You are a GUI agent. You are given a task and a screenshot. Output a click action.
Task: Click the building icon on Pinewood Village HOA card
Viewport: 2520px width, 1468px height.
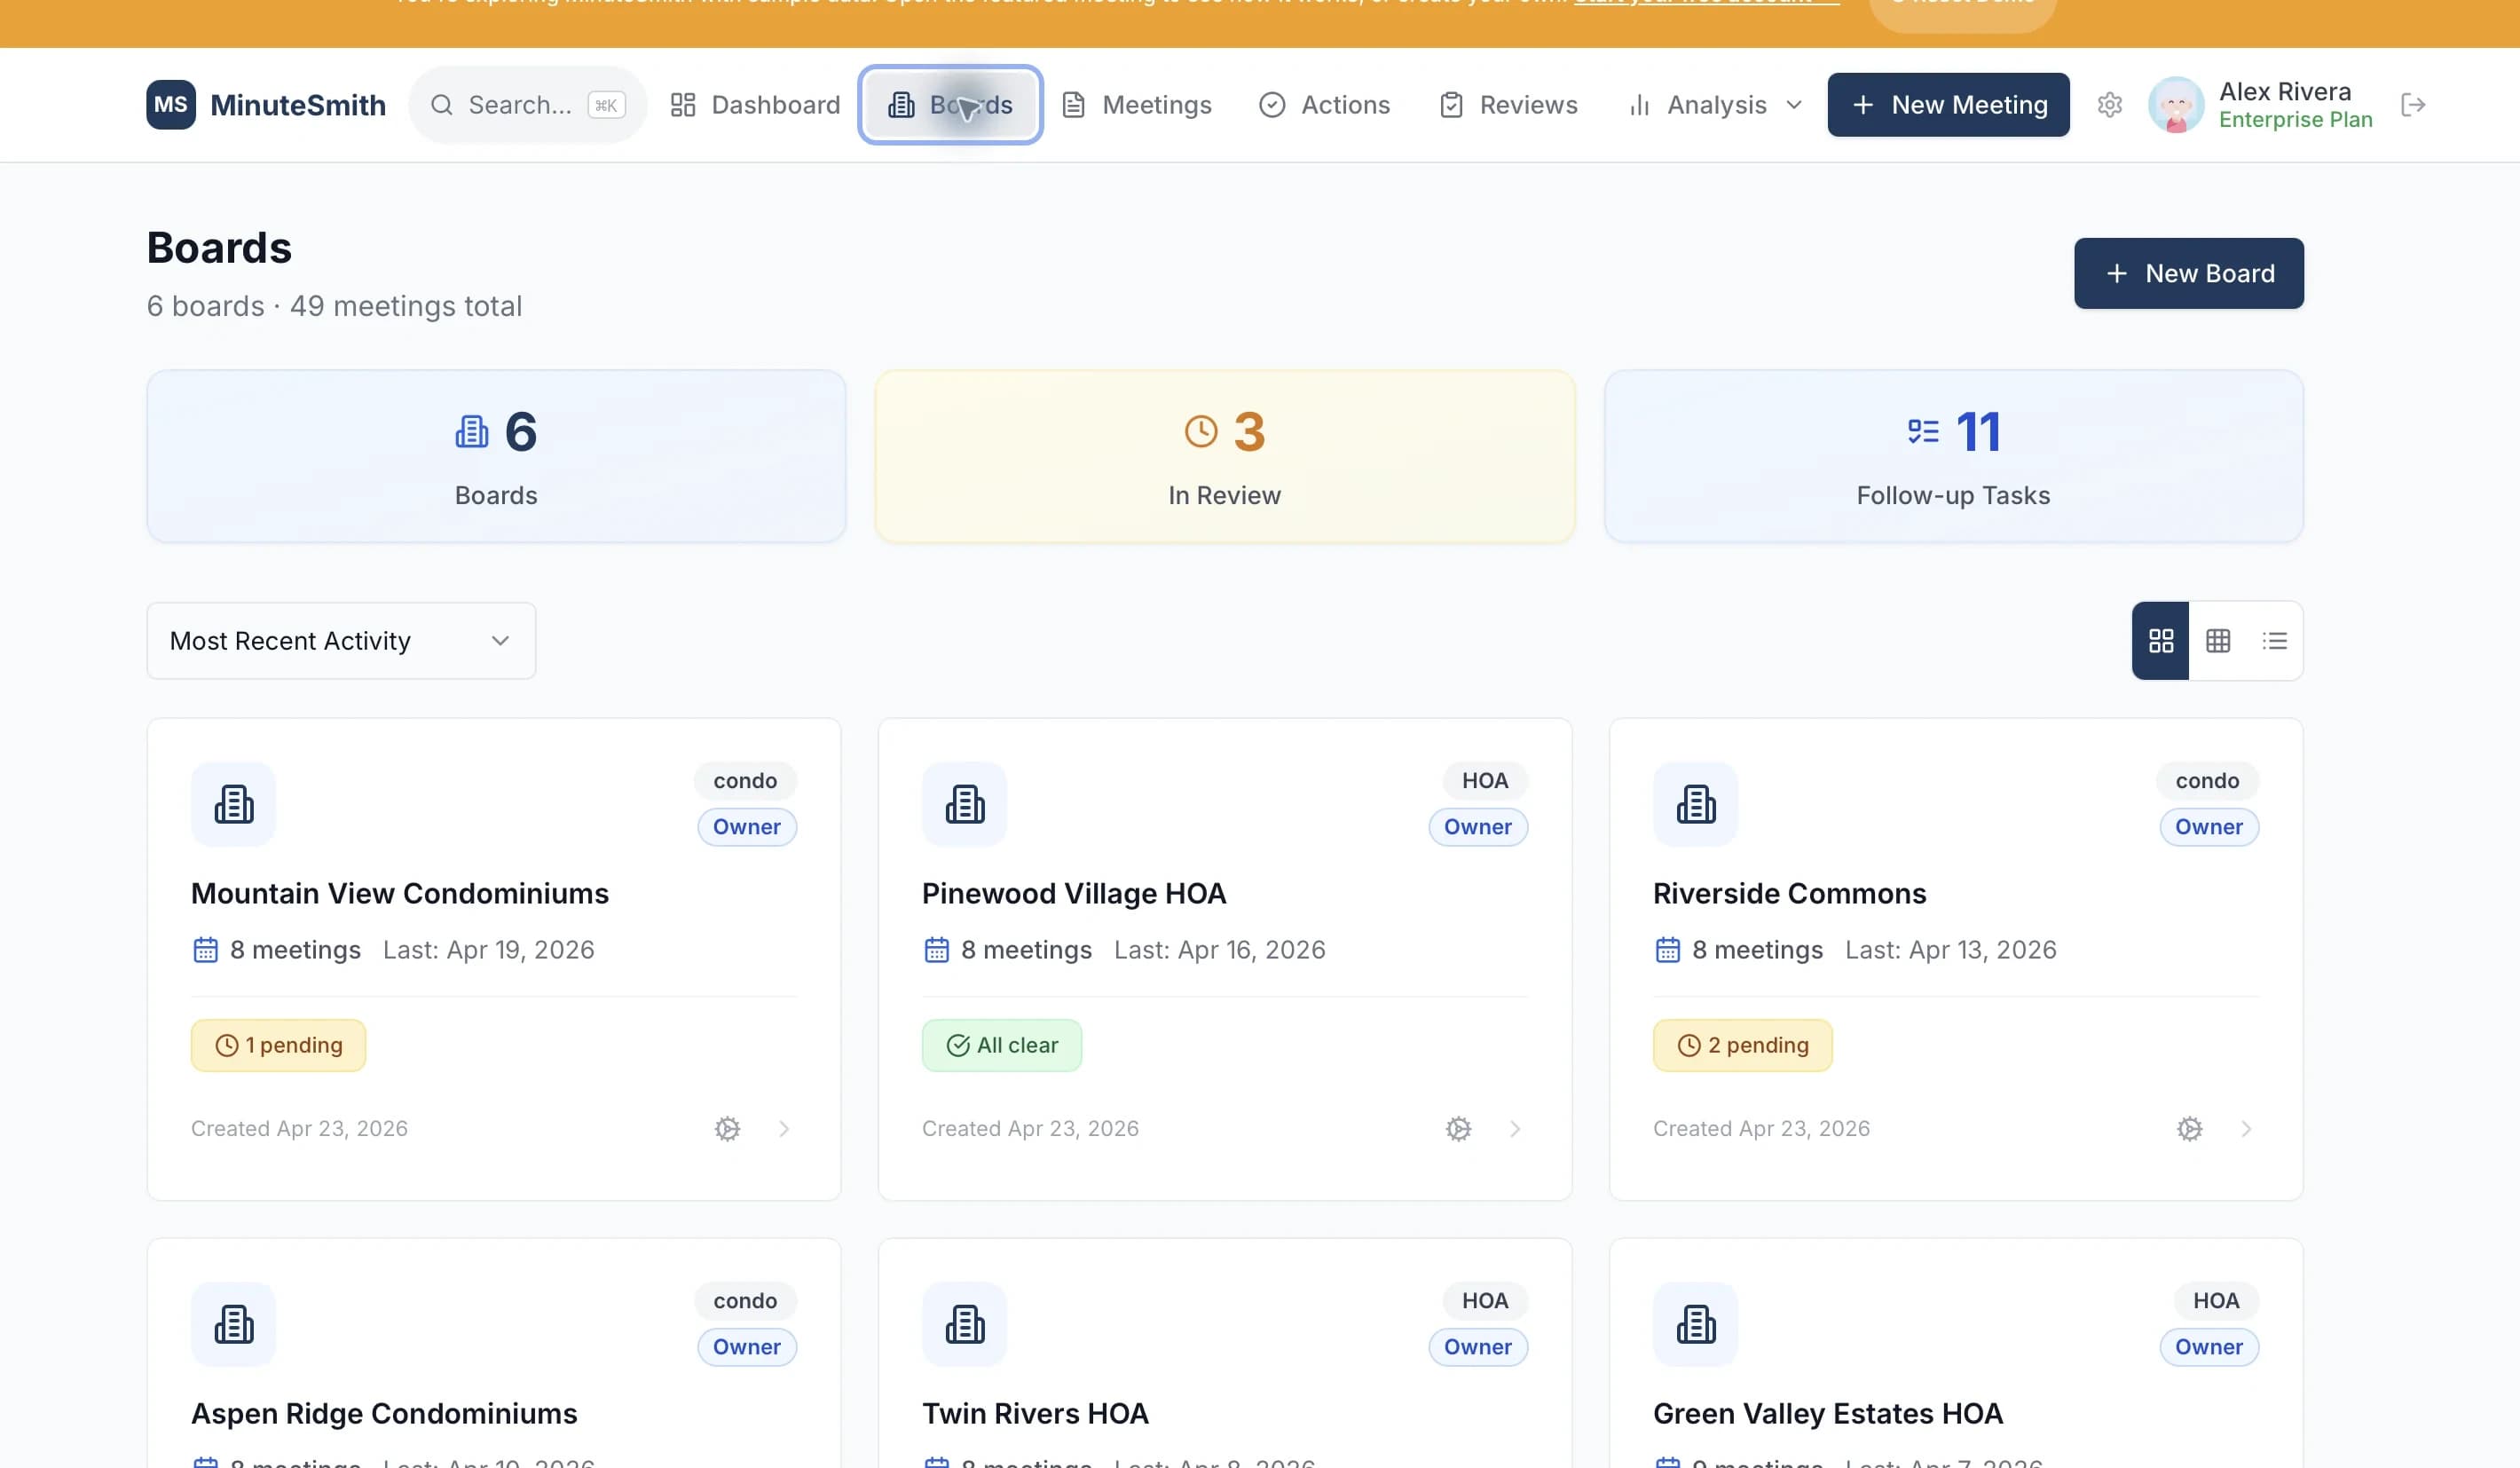point(964,804)
